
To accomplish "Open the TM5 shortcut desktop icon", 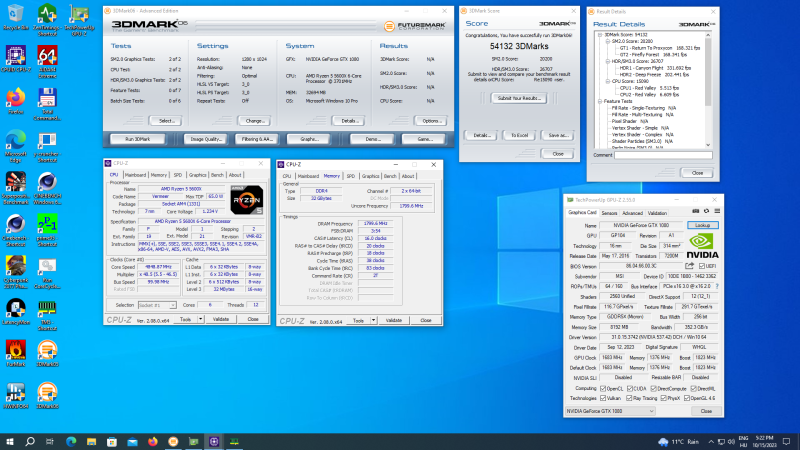I will [47, 315].
